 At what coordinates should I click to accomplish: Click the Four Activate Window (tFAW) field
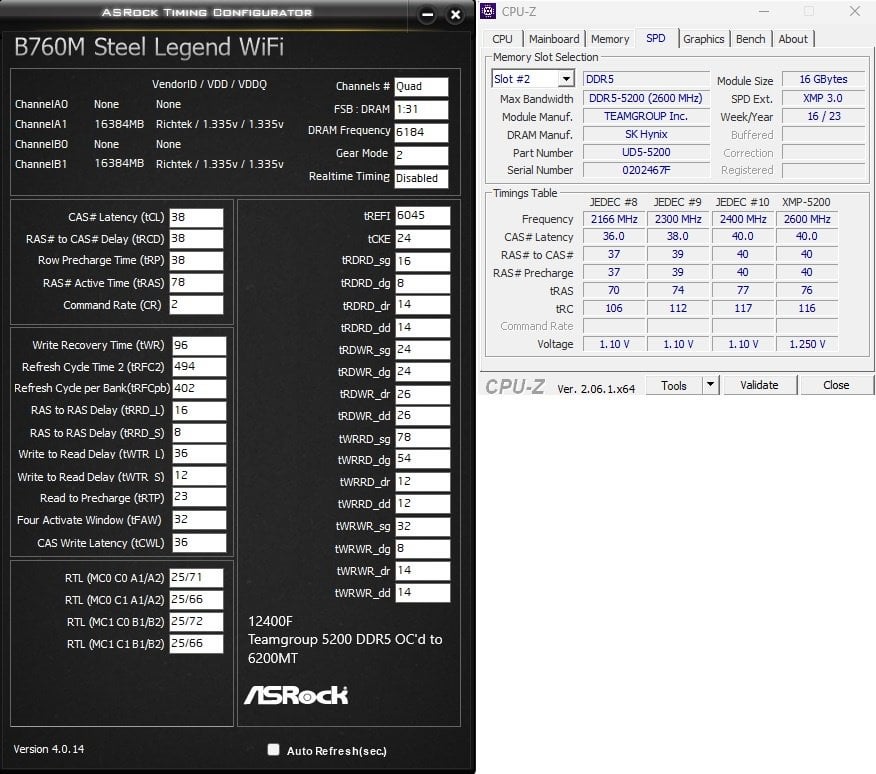pyautogui.click(x=199, y=519)
